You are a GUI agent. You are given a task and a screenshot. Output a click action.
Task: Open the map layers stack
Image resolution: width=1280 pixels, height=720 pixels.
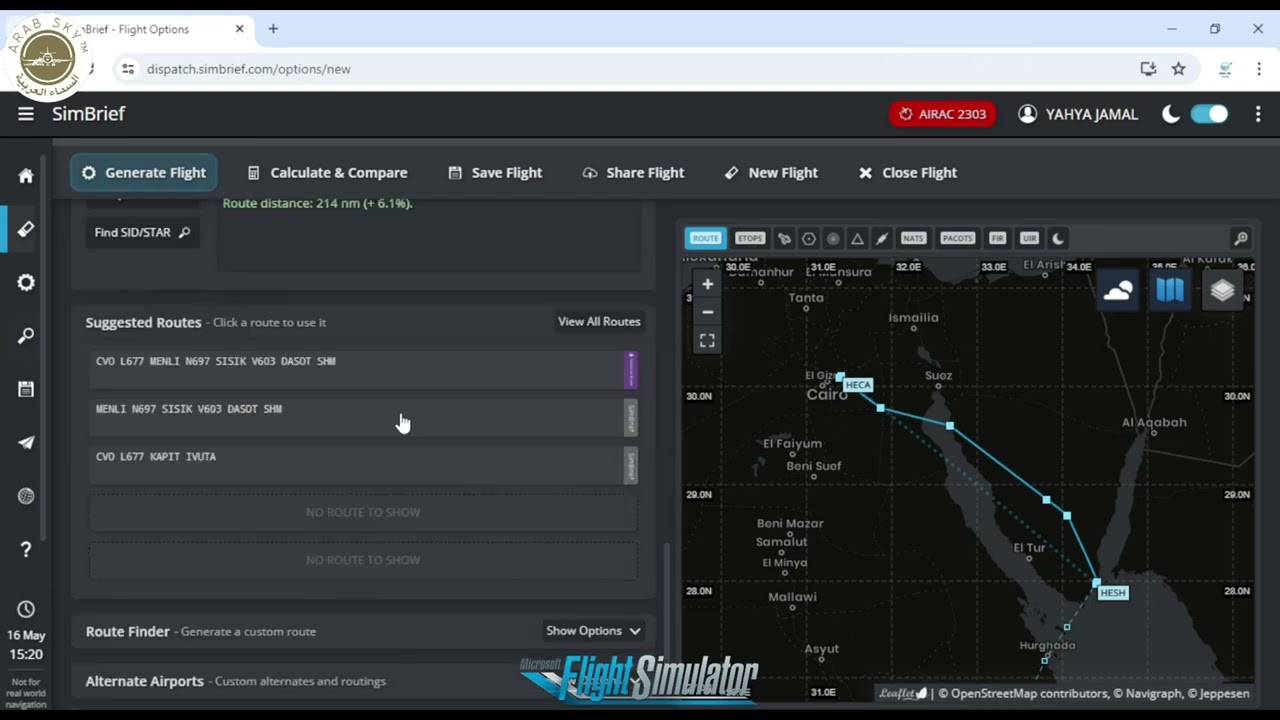pos(1222,290)
